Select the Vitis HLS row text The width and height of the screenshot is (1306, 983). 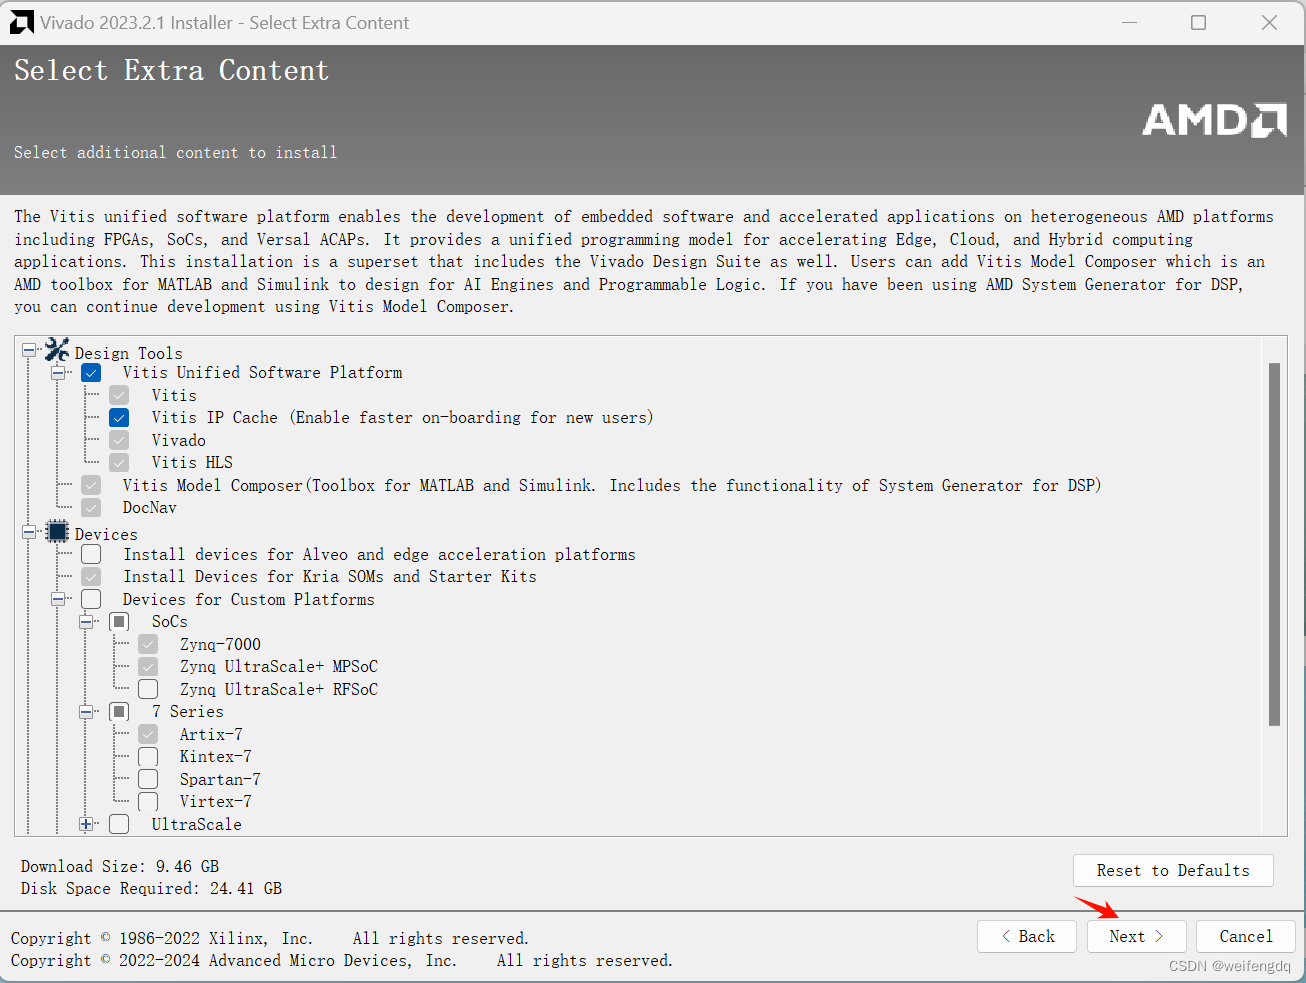click(192, 463)
